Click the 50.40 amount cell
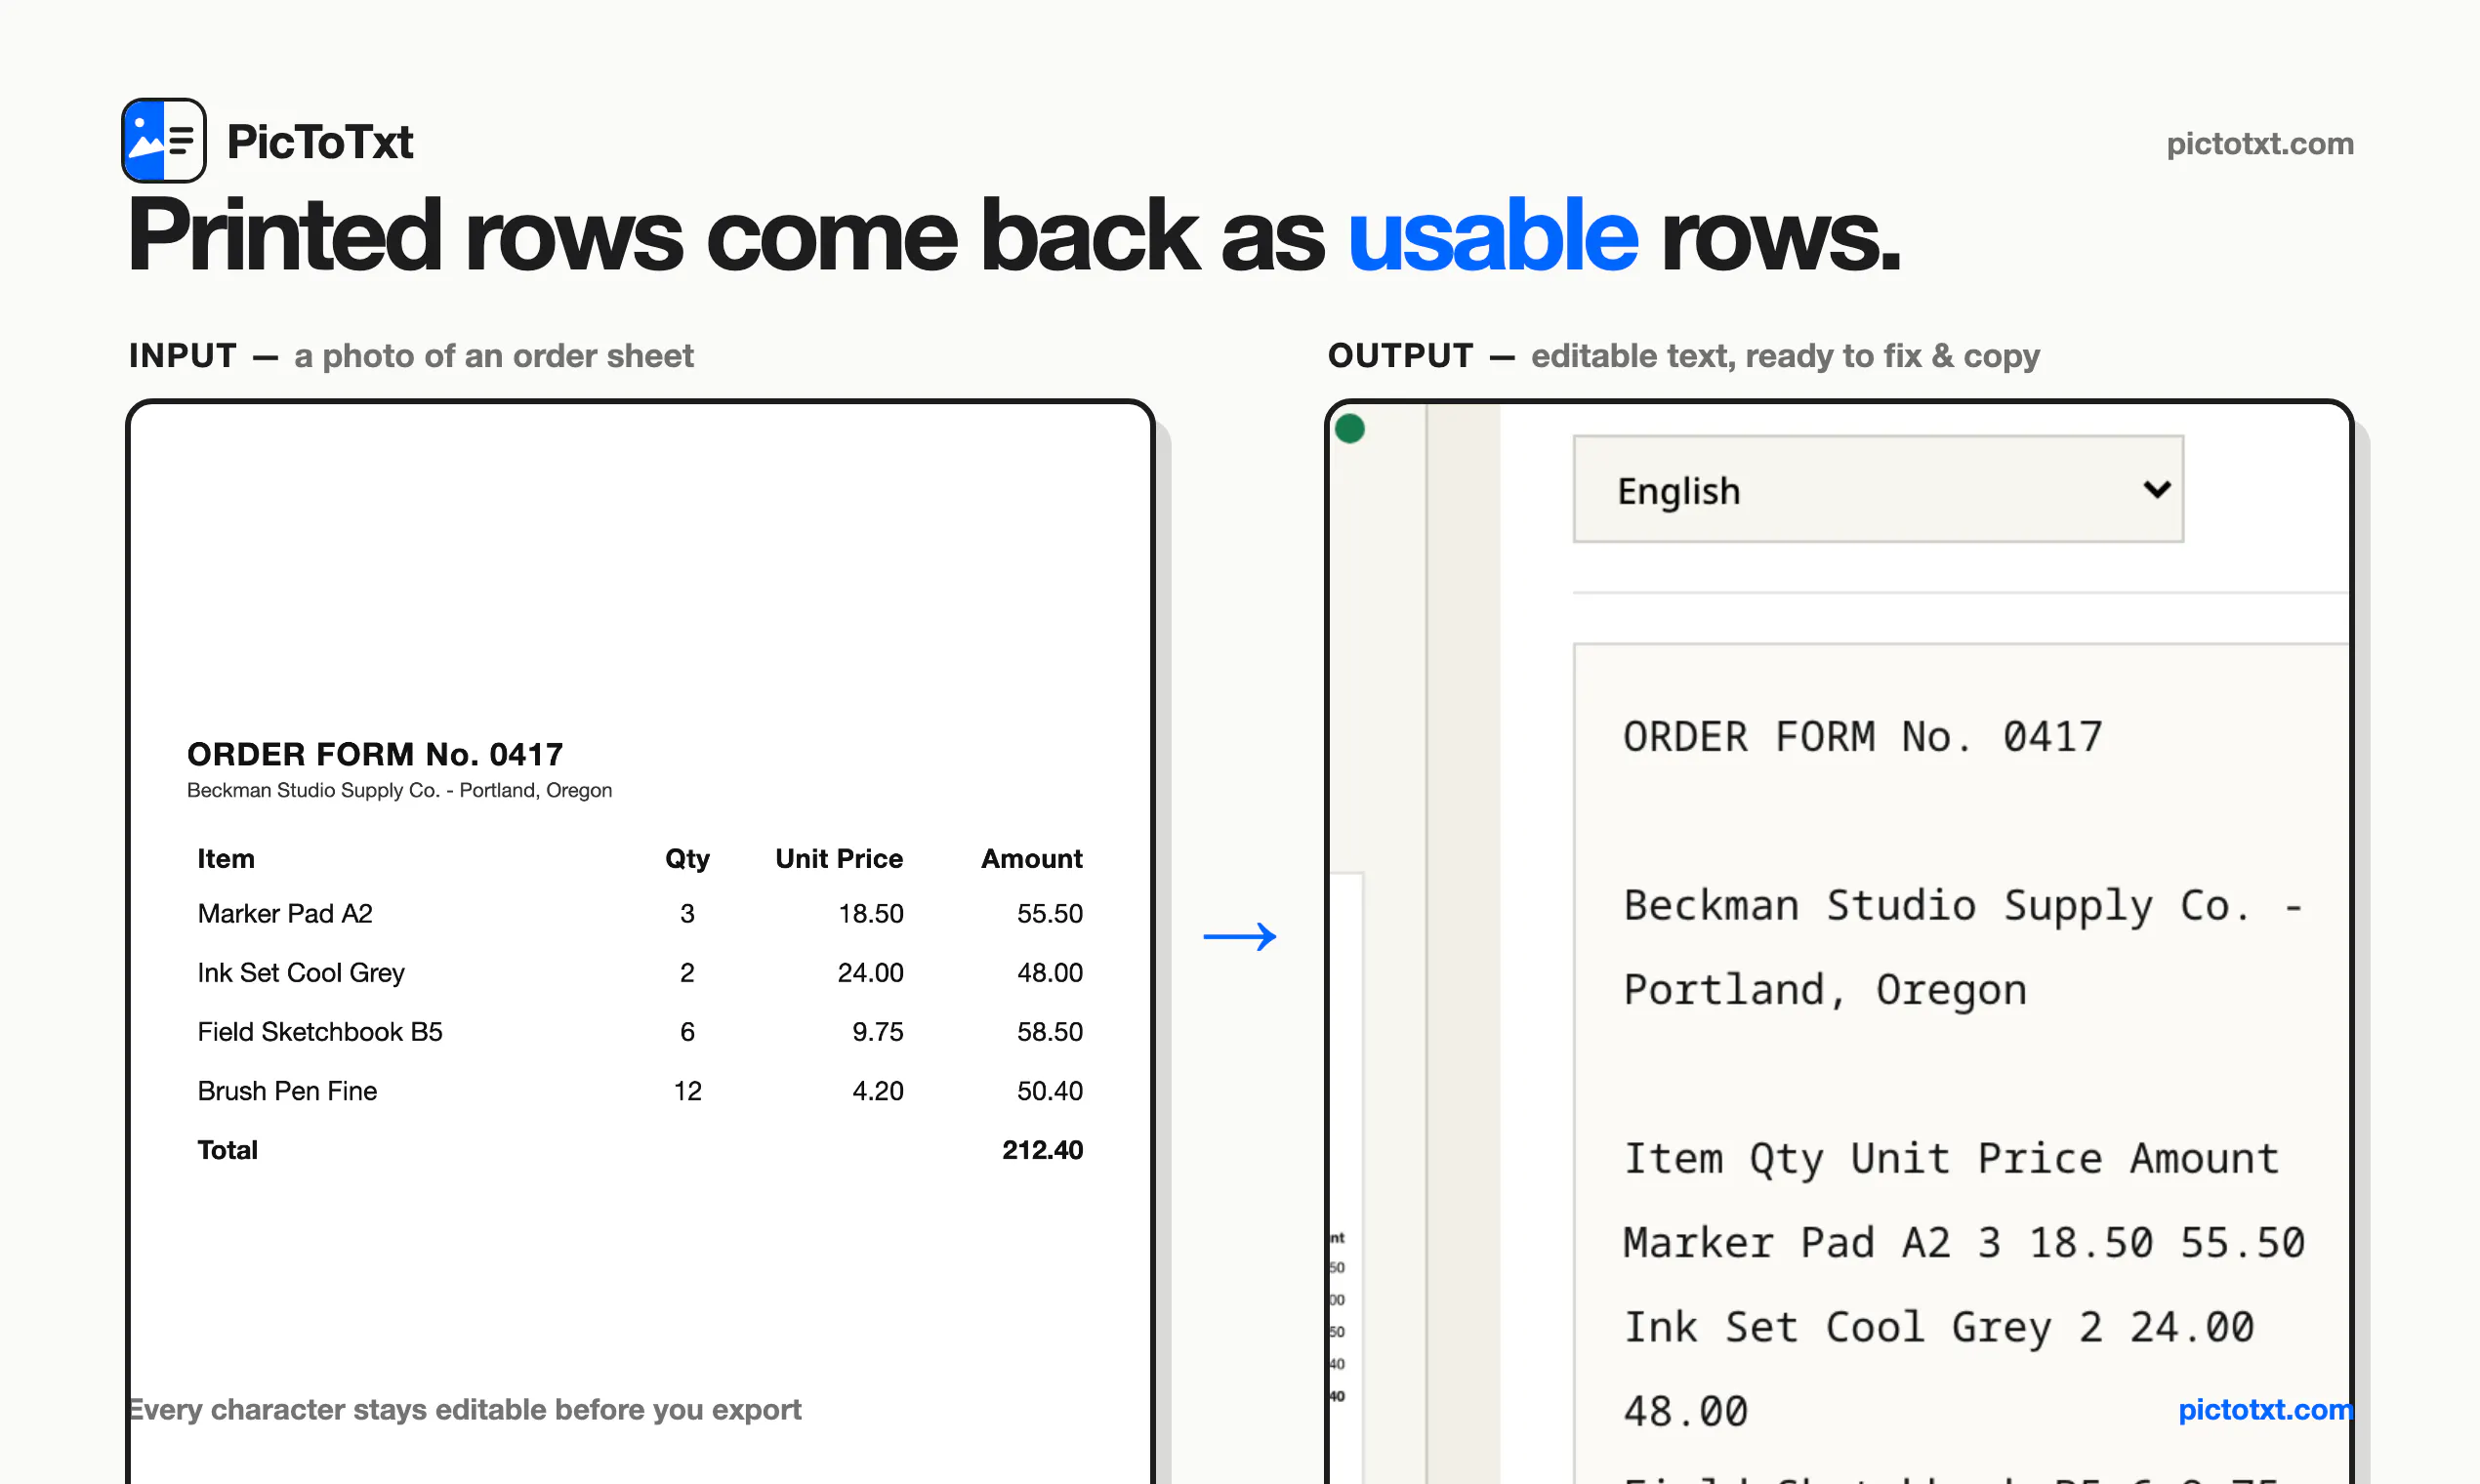 tap(1050, 1090)
